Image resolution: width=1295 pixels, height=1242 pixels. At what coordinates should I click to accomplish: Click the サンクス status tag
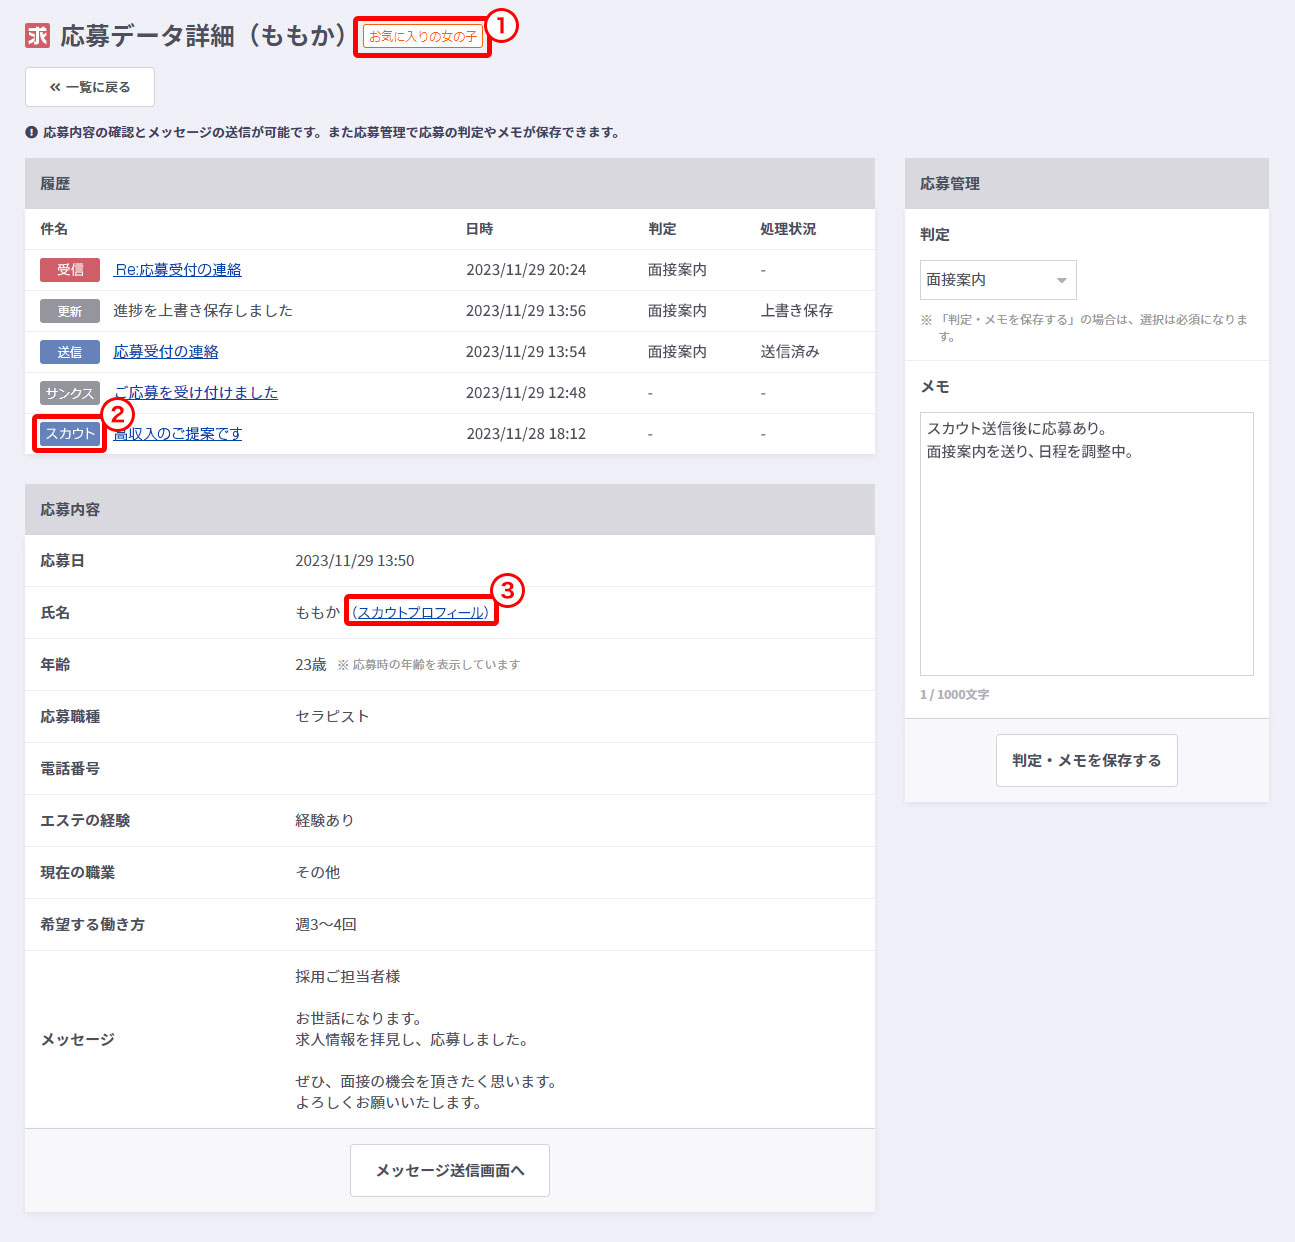tap(70, 393)
